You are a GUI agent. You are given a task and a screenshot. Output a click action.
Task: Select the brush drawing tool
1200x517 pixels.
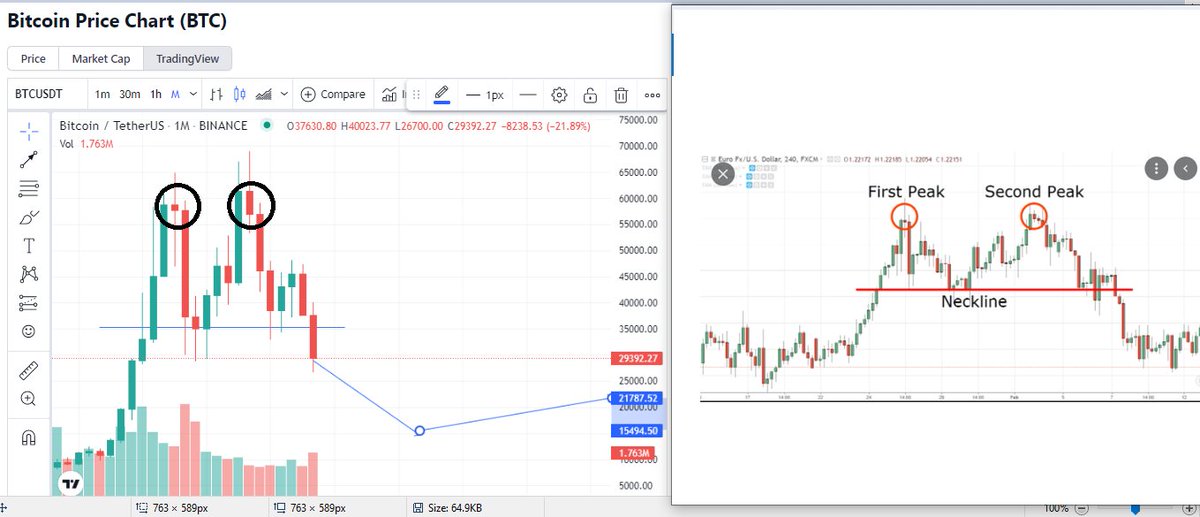pyautogui.click(x=29, y=217)
